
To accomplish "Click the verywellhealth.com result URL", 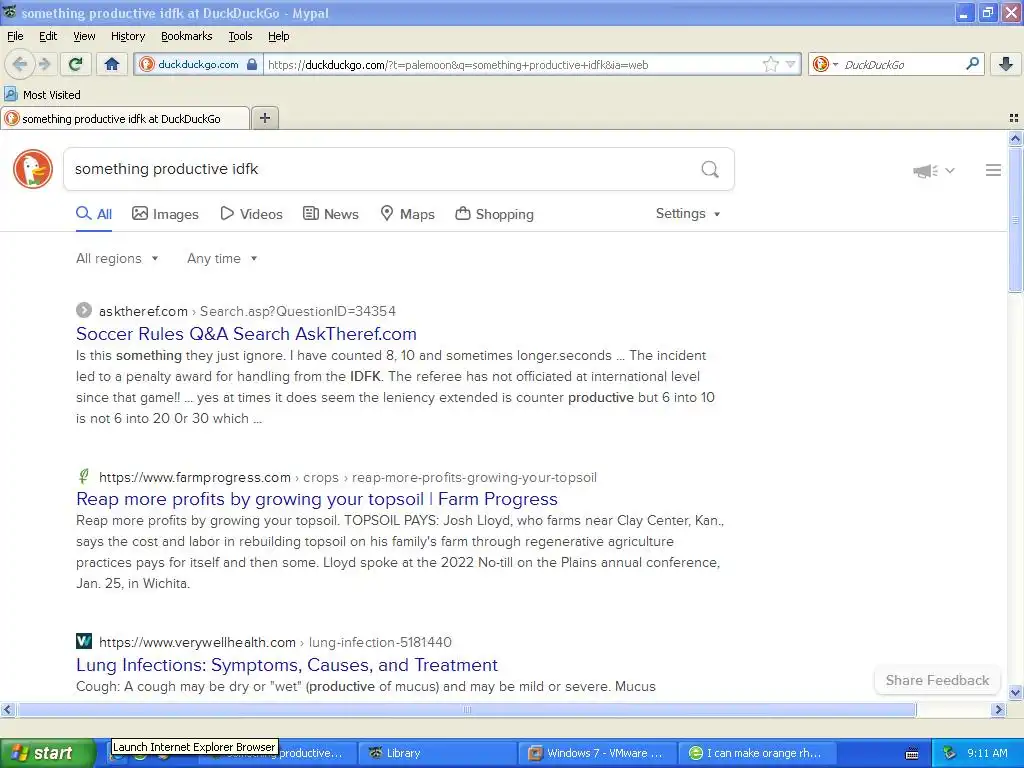I will pos(275,643).
